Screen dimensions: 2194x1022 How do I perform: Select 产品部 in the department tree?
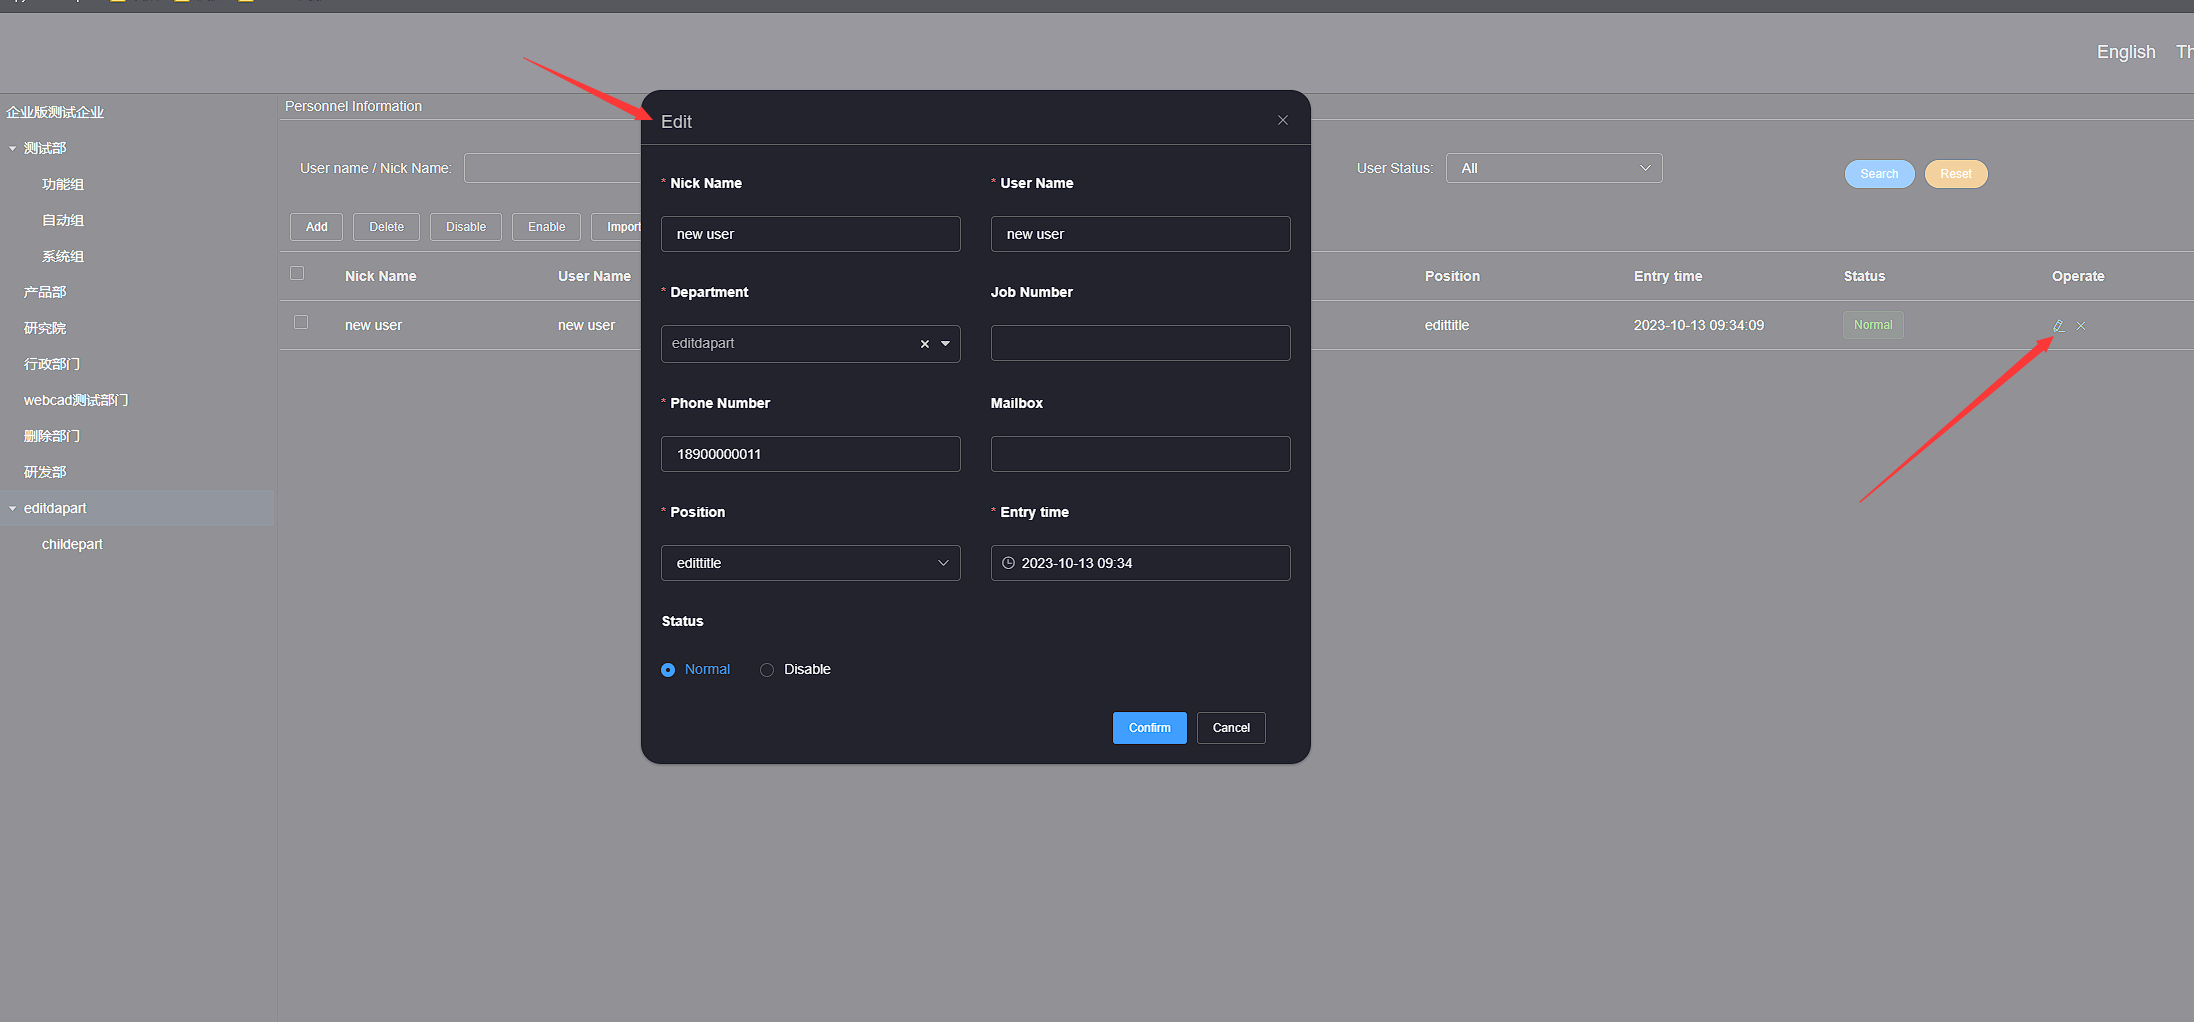(x=45, y=292)
